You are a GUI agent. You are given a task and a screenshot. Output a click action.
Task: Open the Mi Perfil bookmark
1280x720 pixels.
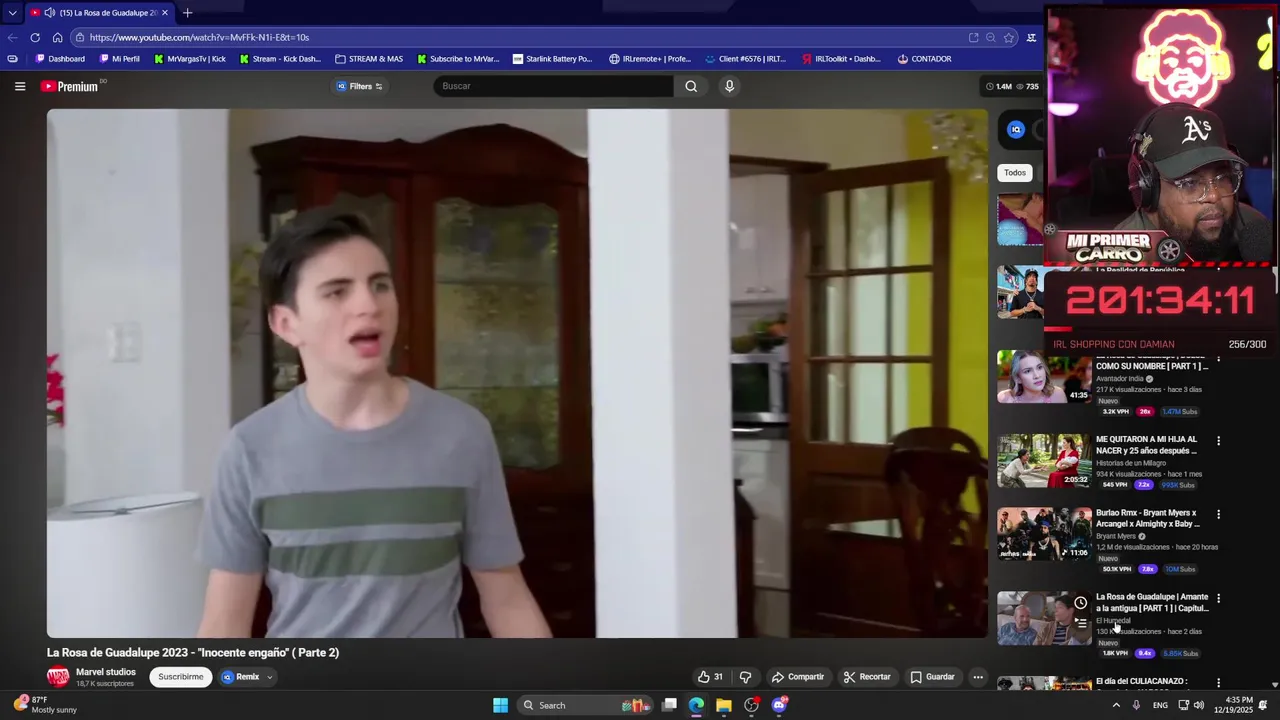click(119, 59)
